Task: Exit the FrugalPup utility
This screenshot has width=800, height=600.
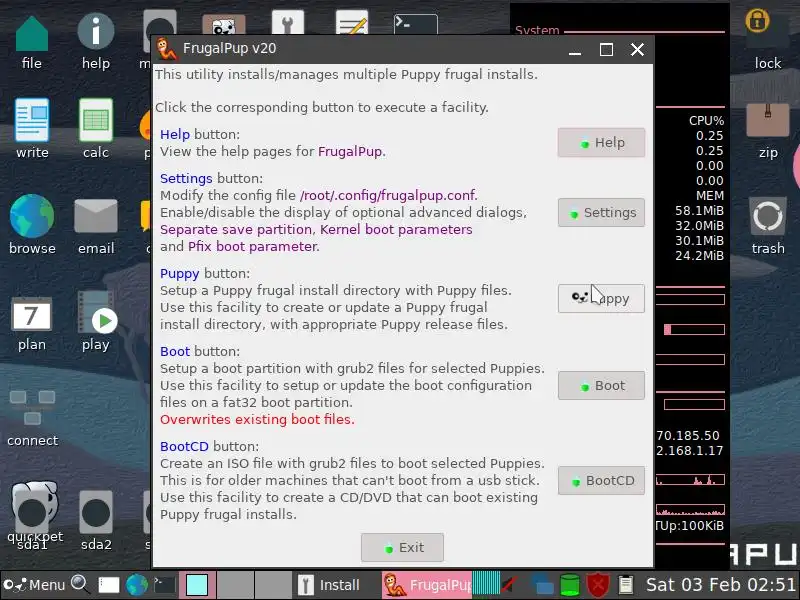Action: pyautogui.click(x=402, y=547)
